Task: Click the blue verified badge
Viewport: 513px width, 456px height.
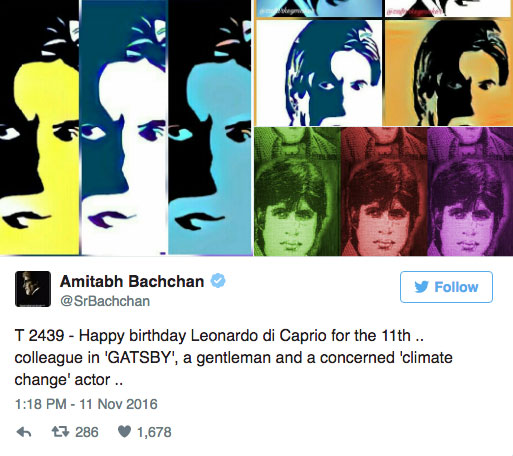Action: (x=218, y=281)
